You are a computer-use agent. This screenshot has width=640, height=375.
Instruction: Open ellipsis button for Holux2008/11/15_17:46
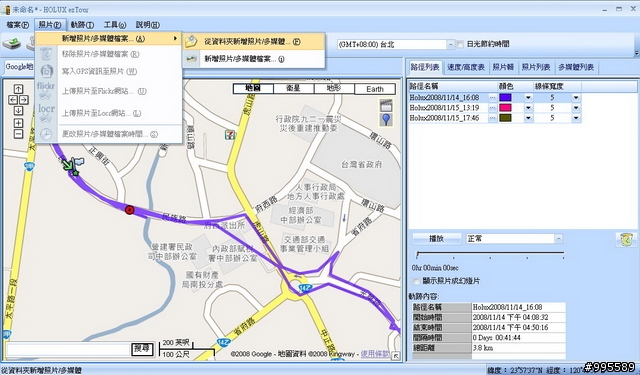coord(493,118)
